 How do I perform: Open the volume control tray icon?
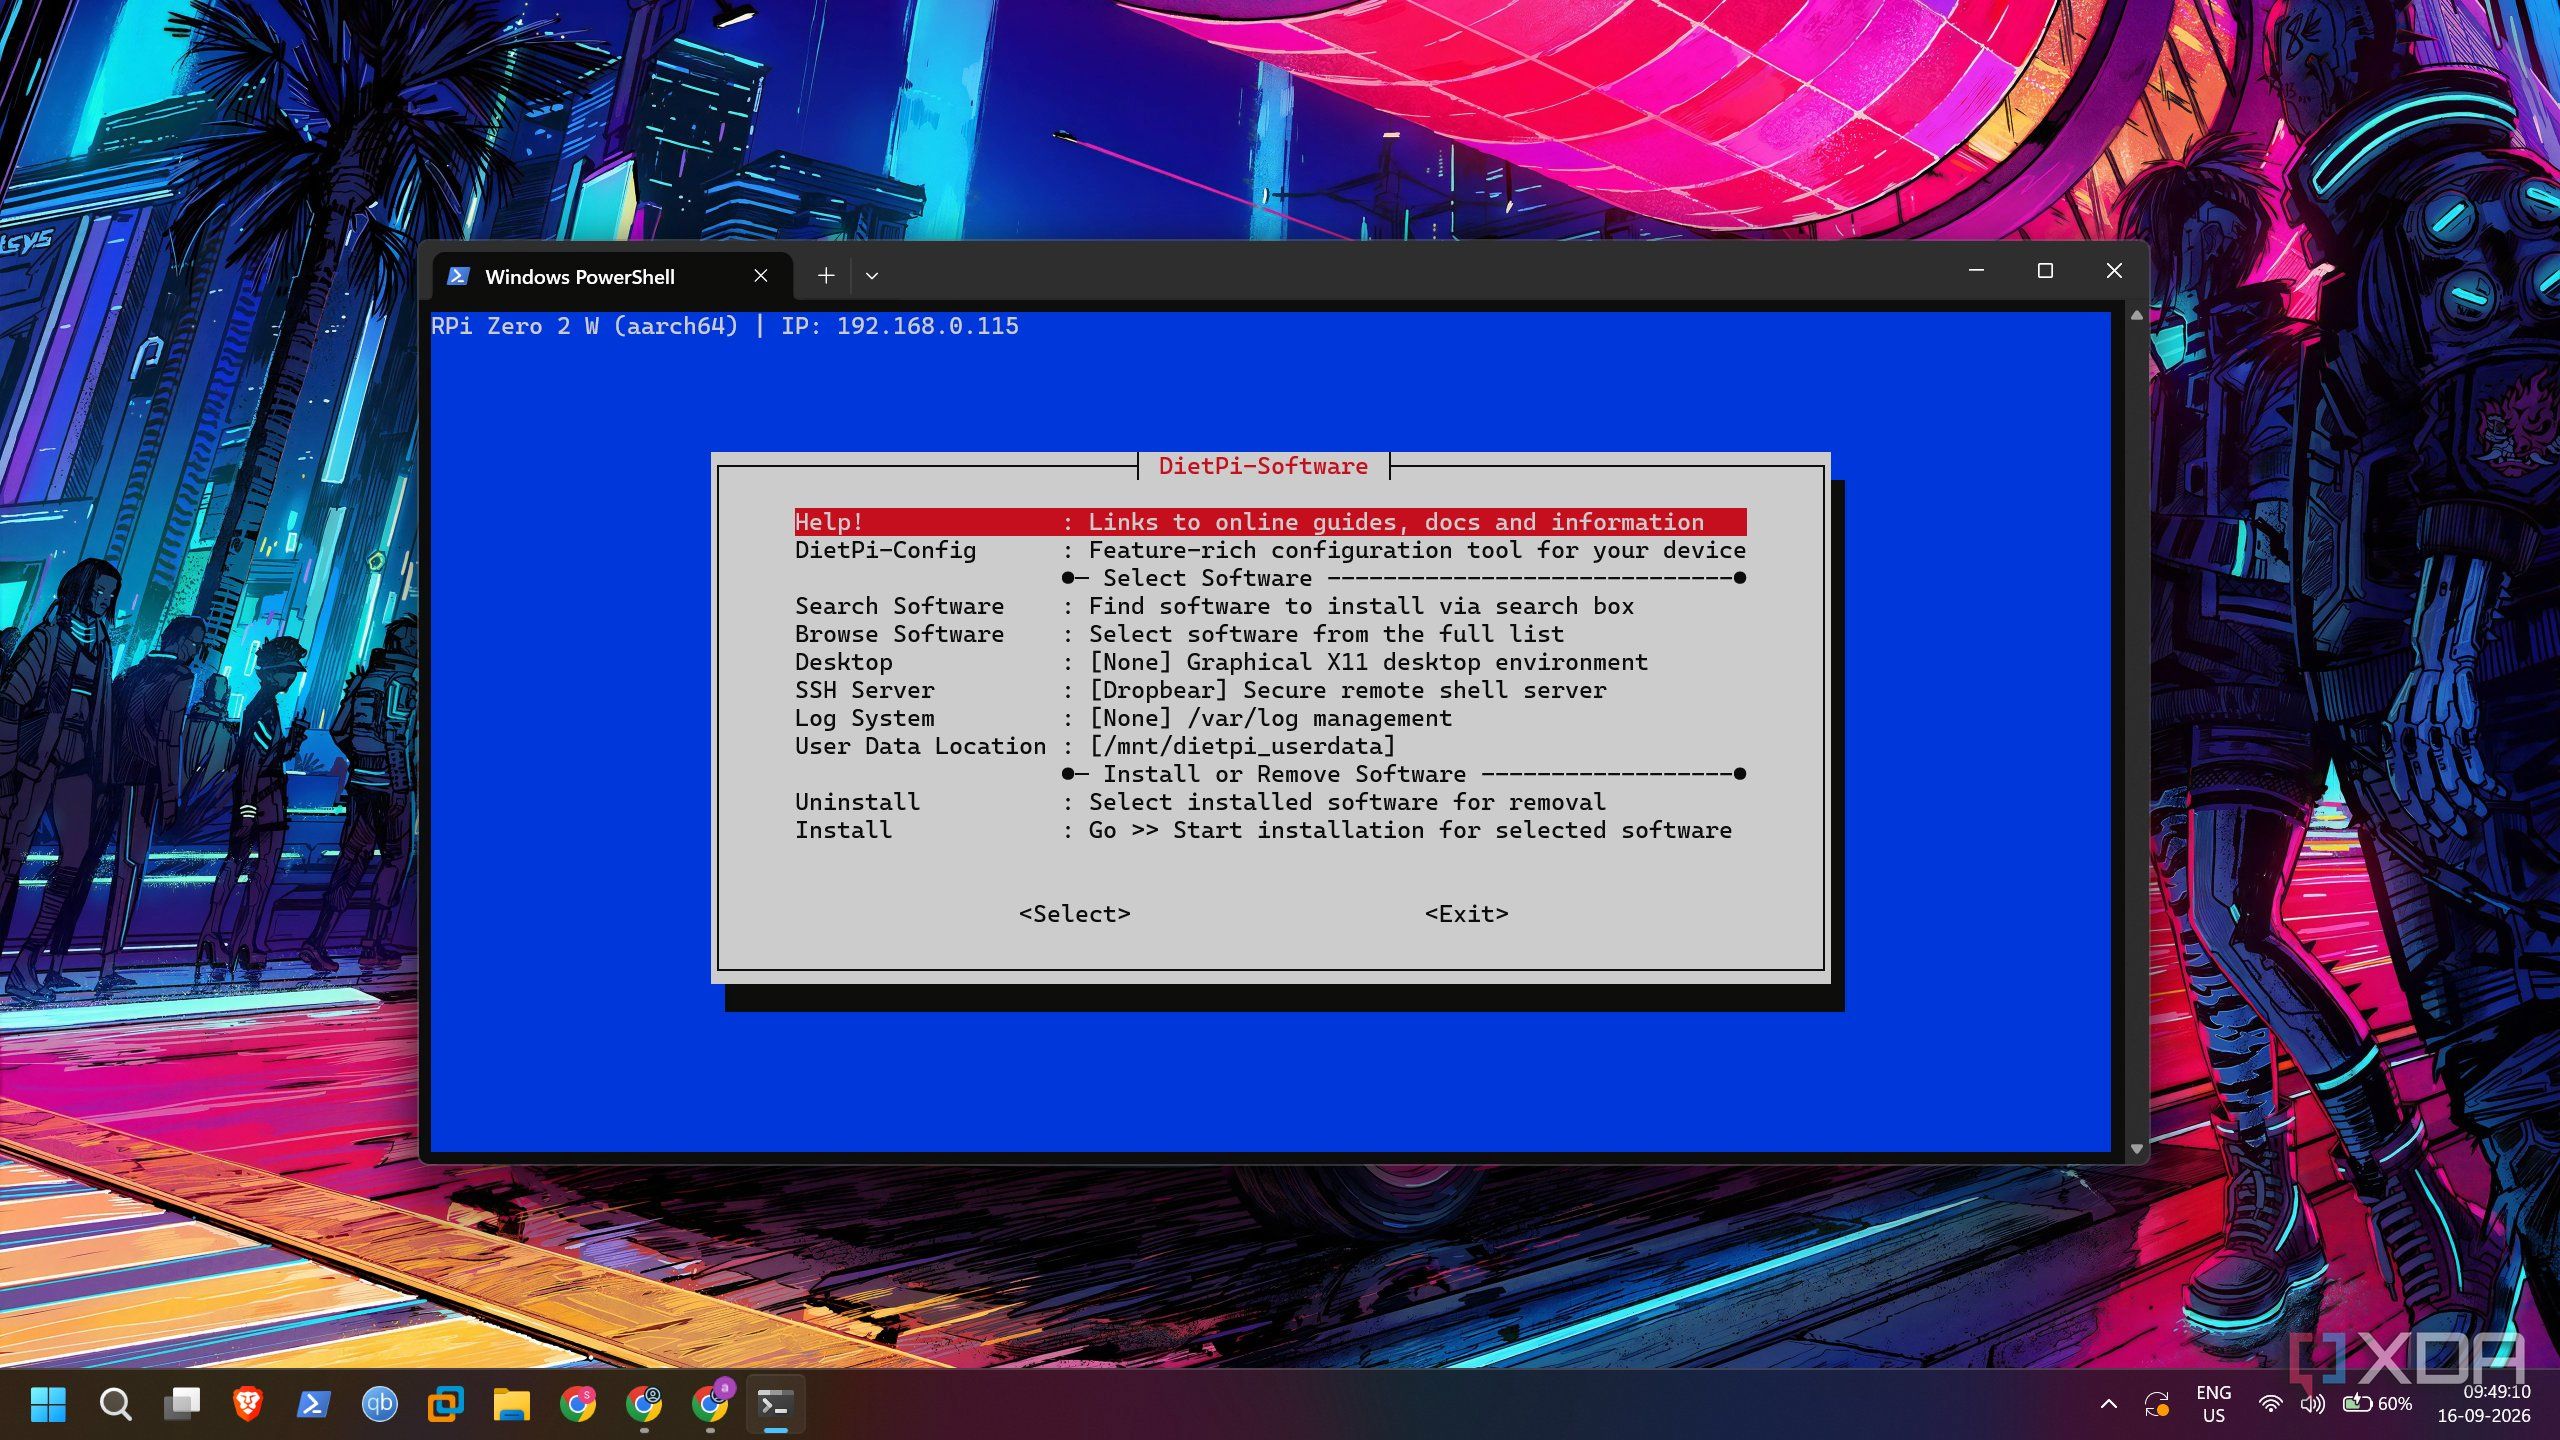coord(2312,1404)
